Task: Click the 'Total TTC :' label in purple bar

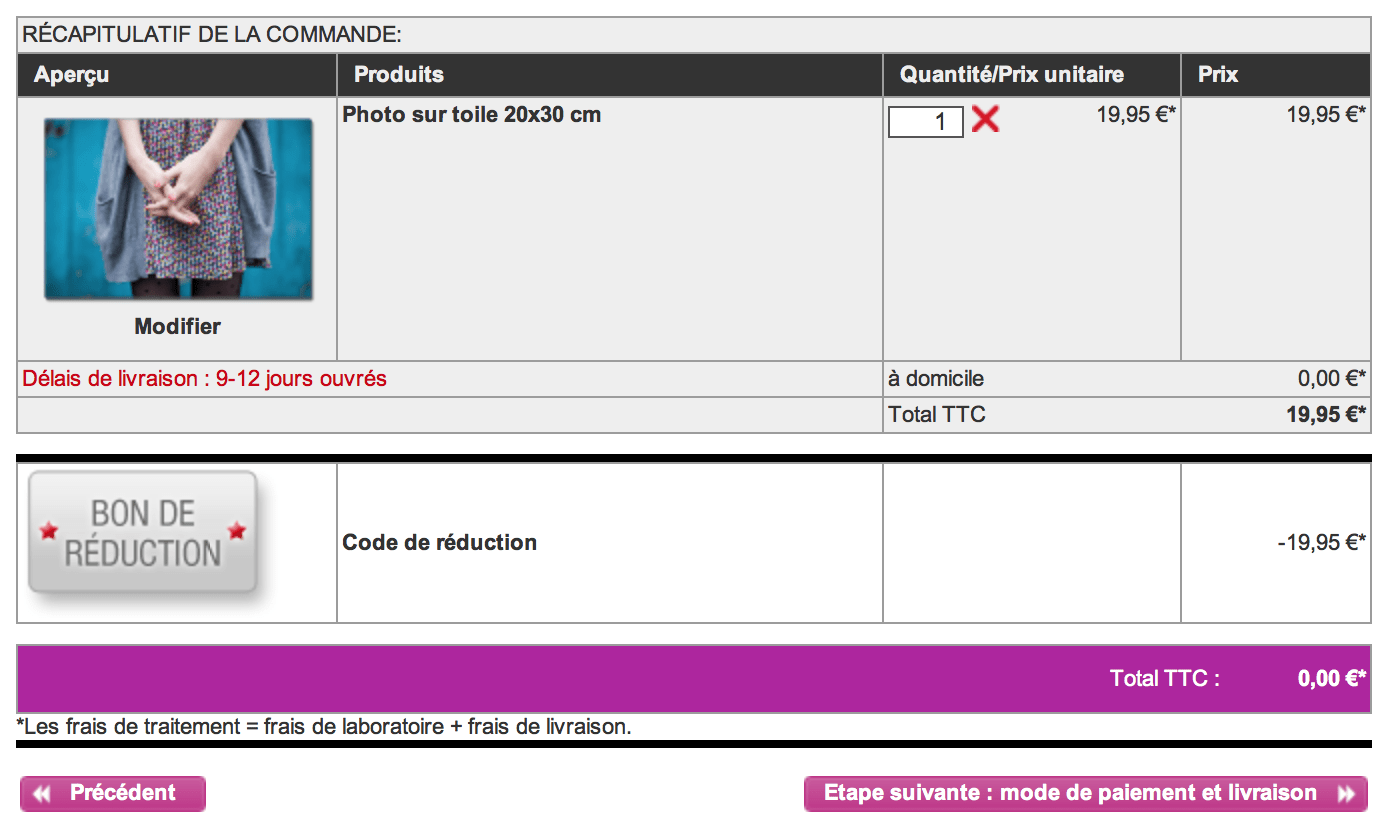Action: coord(1165,678)
